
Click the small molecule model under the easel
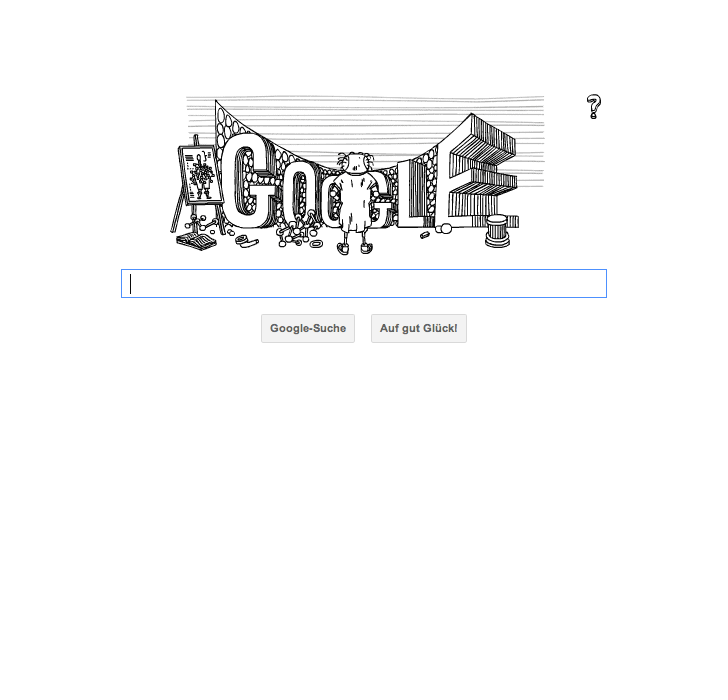[x=201, y=224]
